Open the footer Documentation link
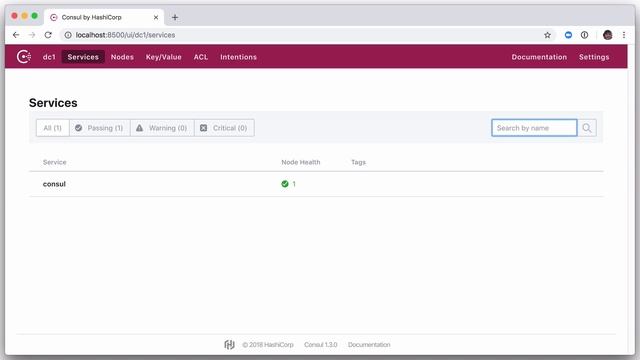This screenshot has height=360, width=640. click(x=369, y=344)
